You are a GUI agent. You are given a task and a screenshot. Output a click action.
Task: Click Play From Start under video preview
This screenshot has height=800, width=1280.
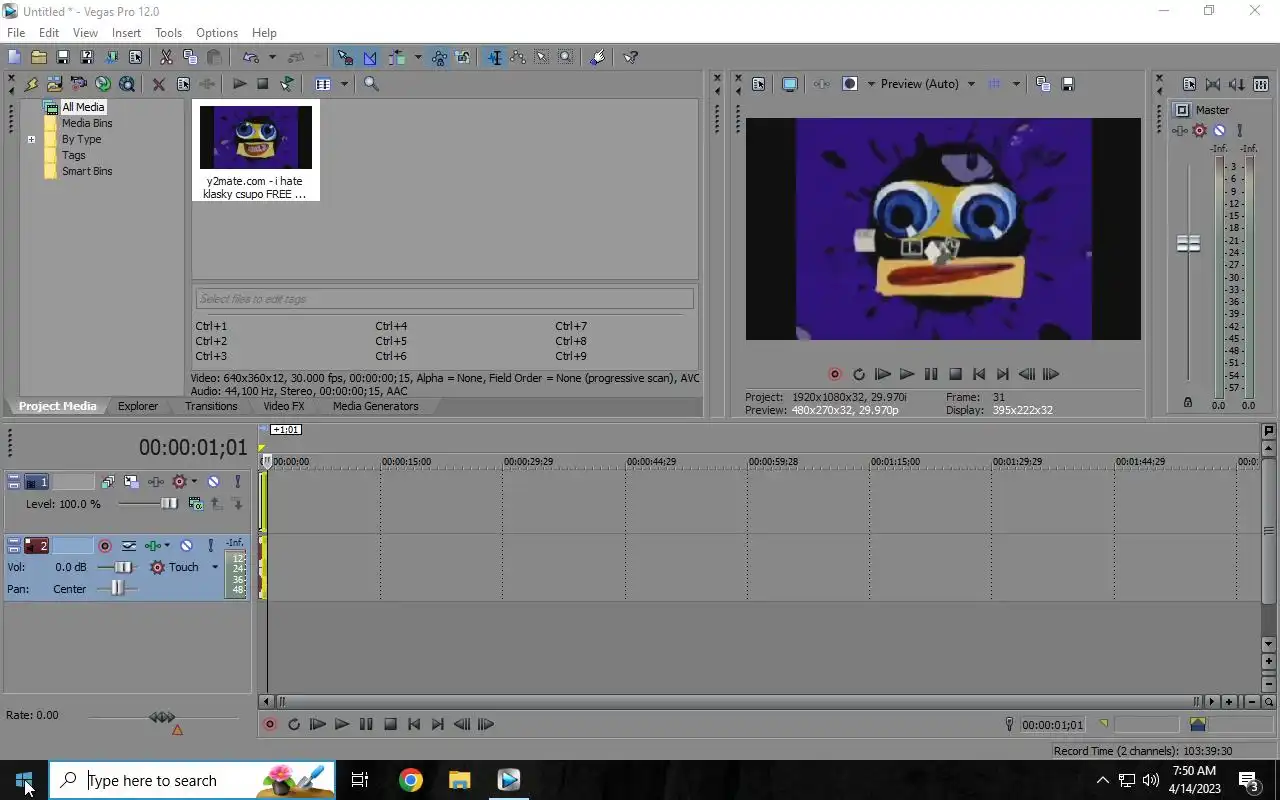[x=883, y=374]
